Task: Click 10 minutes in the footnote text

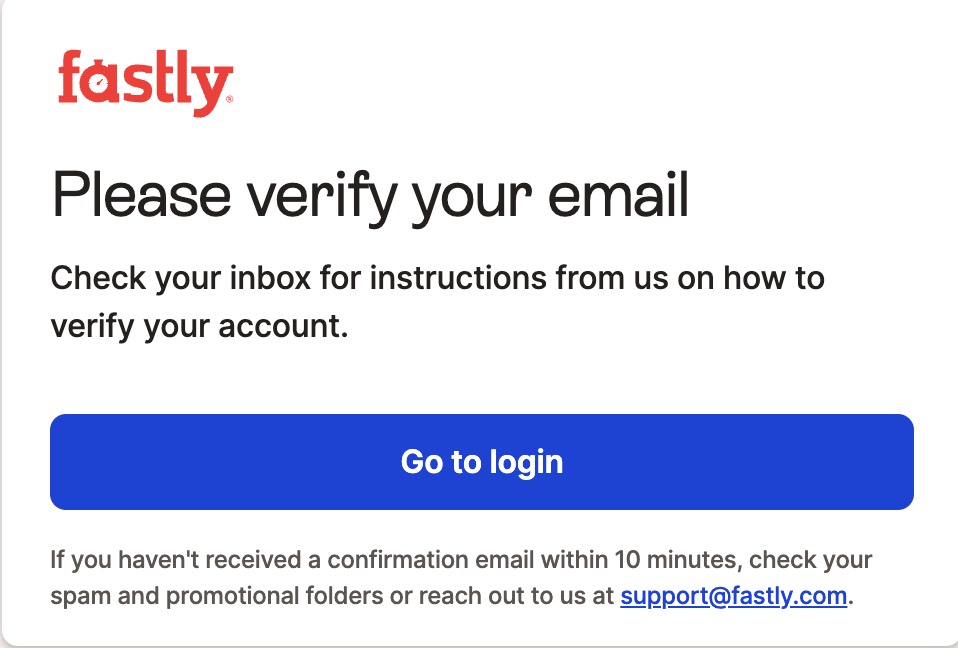Action: point(674,559)
